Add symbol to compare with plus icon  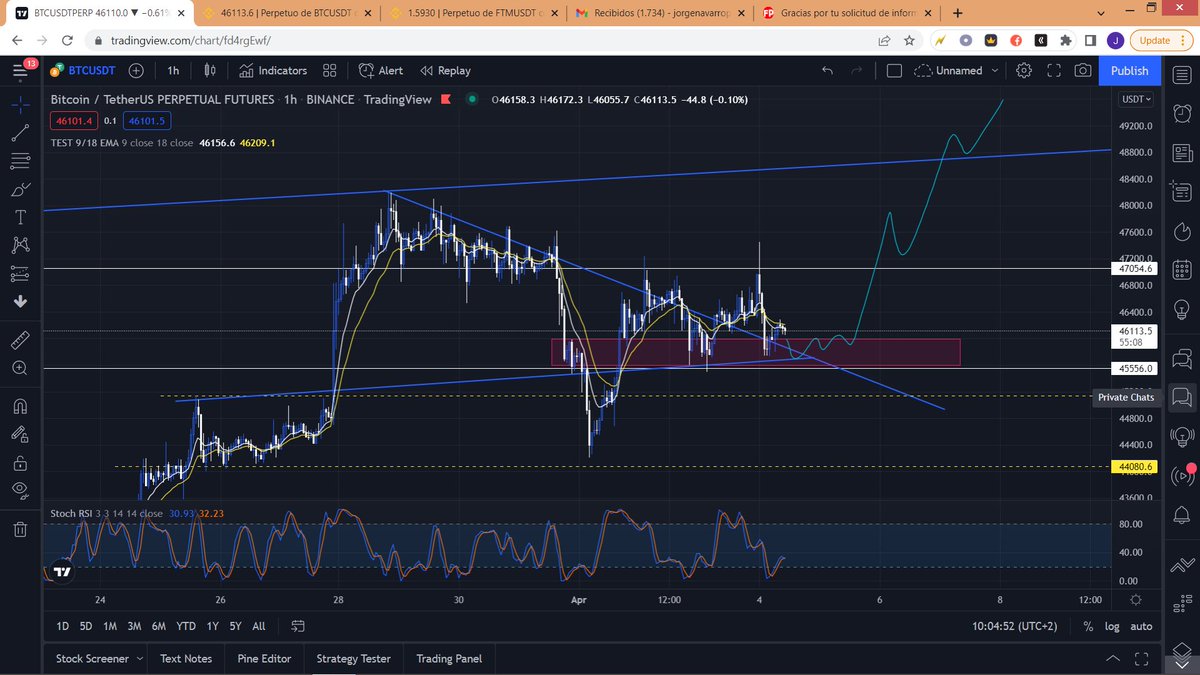(x=136, y=71)
